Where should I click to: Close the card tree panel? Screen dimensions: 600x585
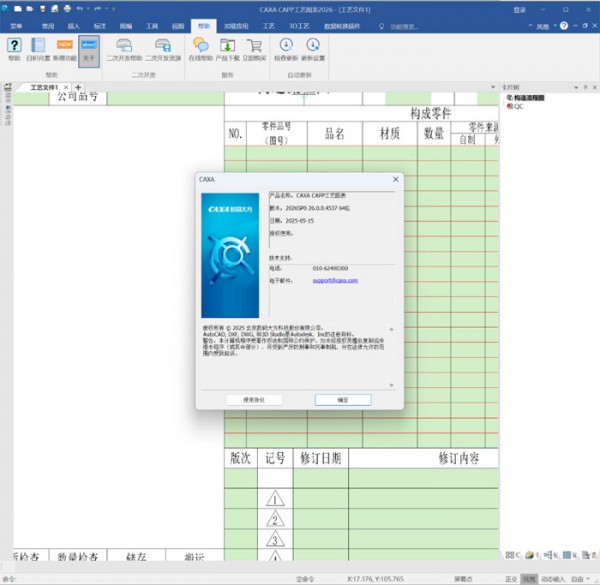point(595,87)
